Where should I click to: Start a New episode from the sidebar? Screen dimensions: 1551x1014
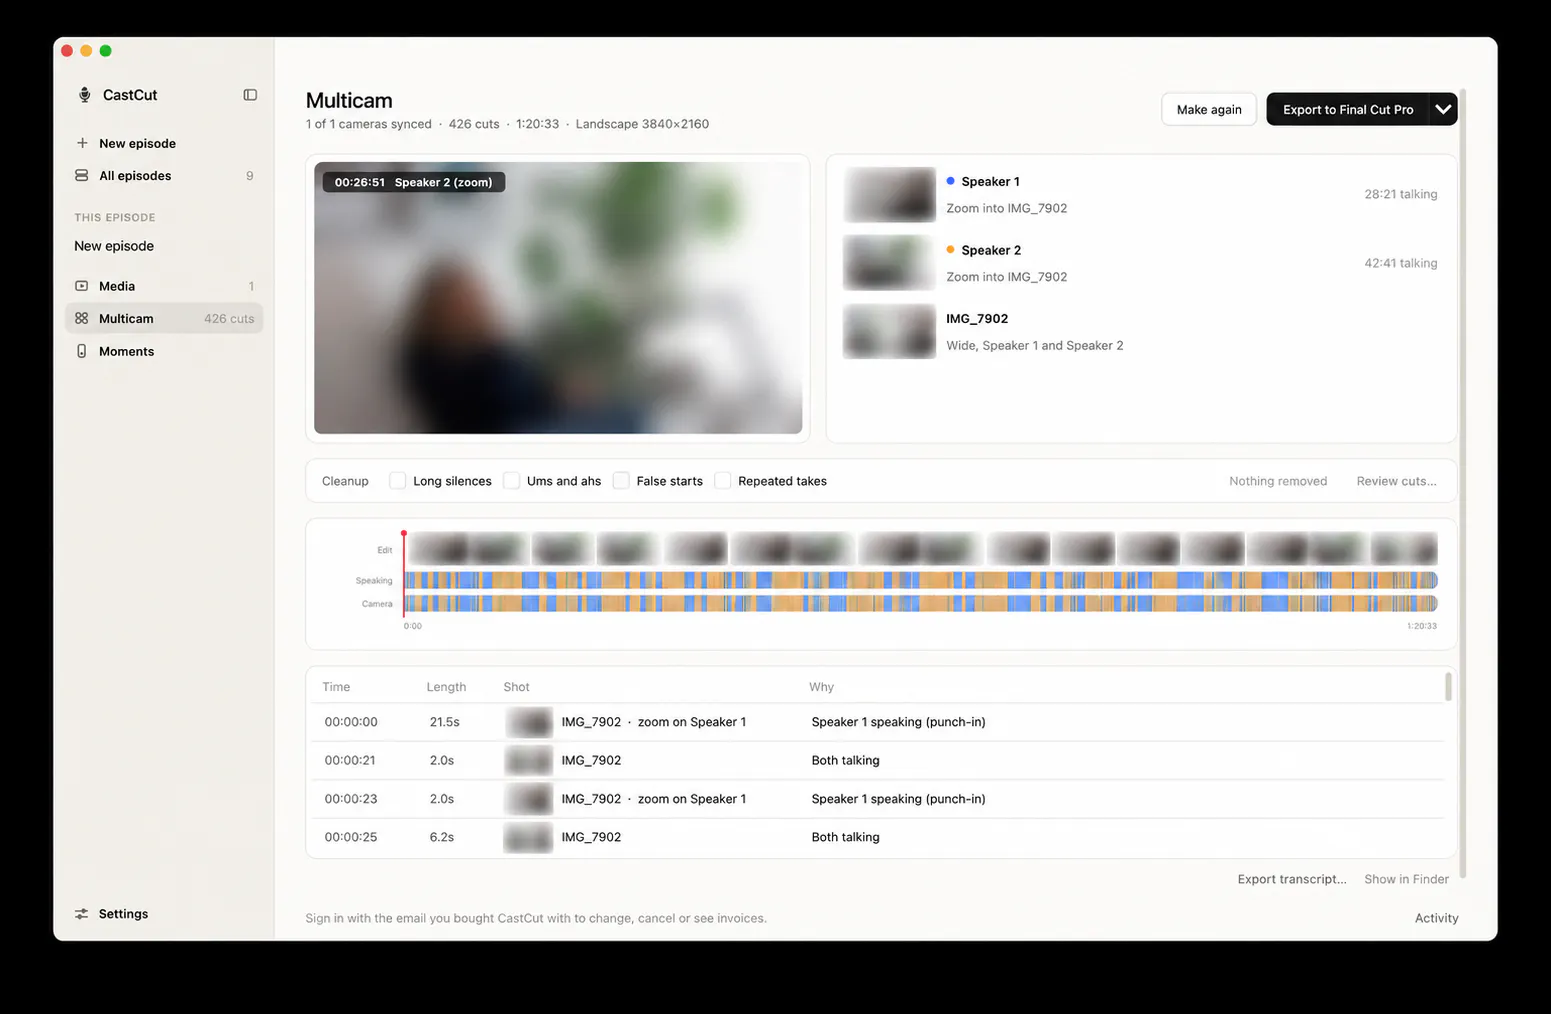coord(164,143)
